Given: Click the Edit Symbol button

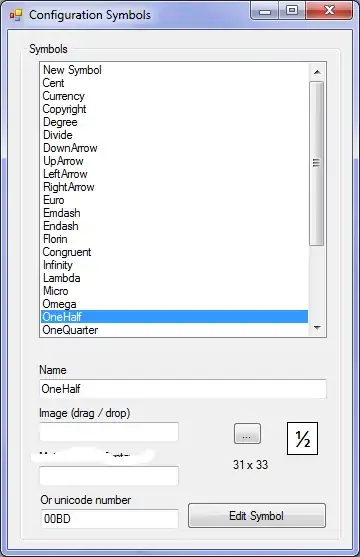Looking at the screenshot, I should [257, 515].
